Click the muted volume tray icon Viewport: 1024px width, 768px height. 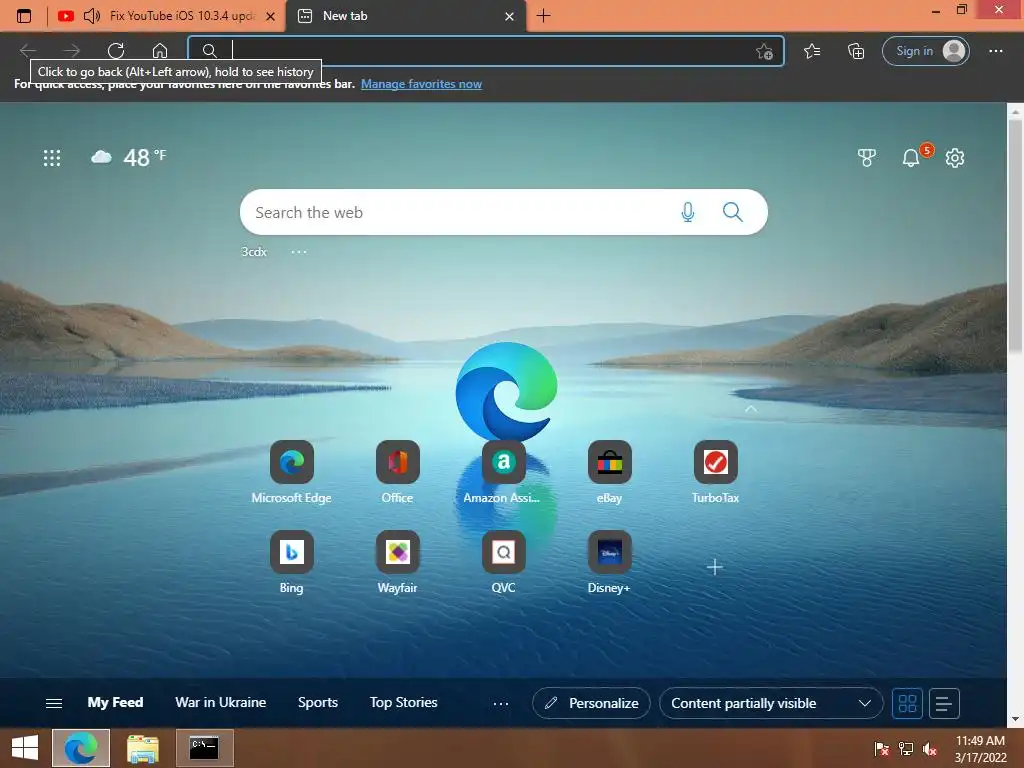click(929, 749)
